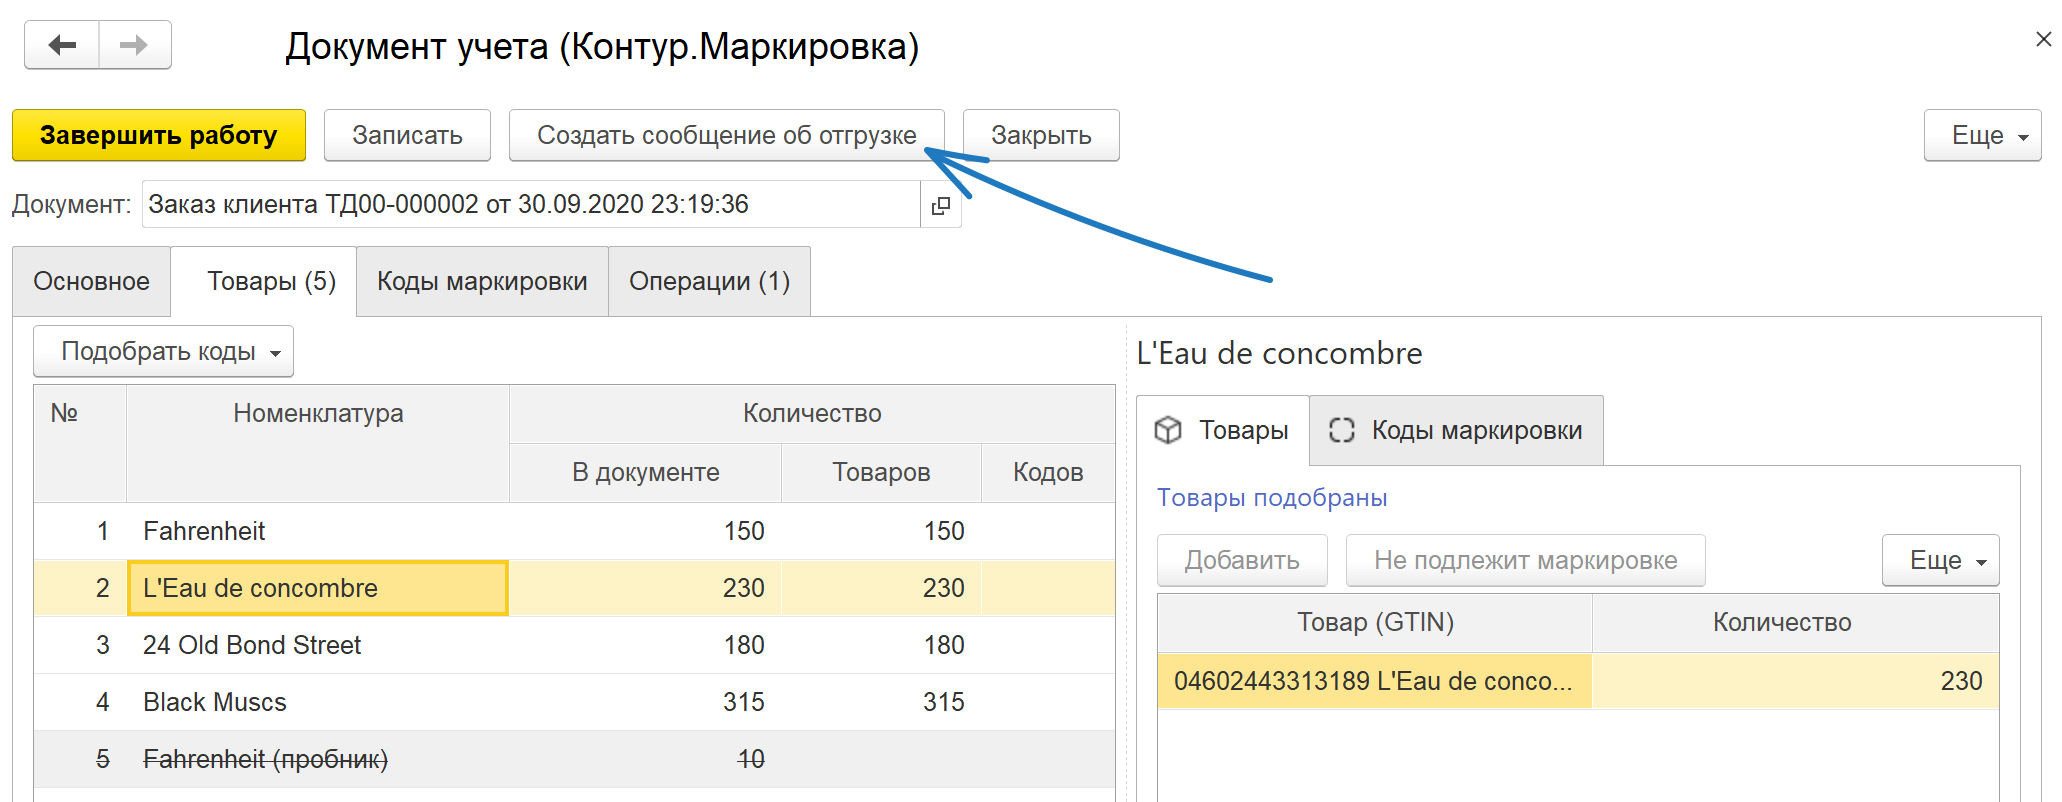This screenshot has width=2062, height=802.
Task: Click the Закрыть button
Action: pos(1041,135)
